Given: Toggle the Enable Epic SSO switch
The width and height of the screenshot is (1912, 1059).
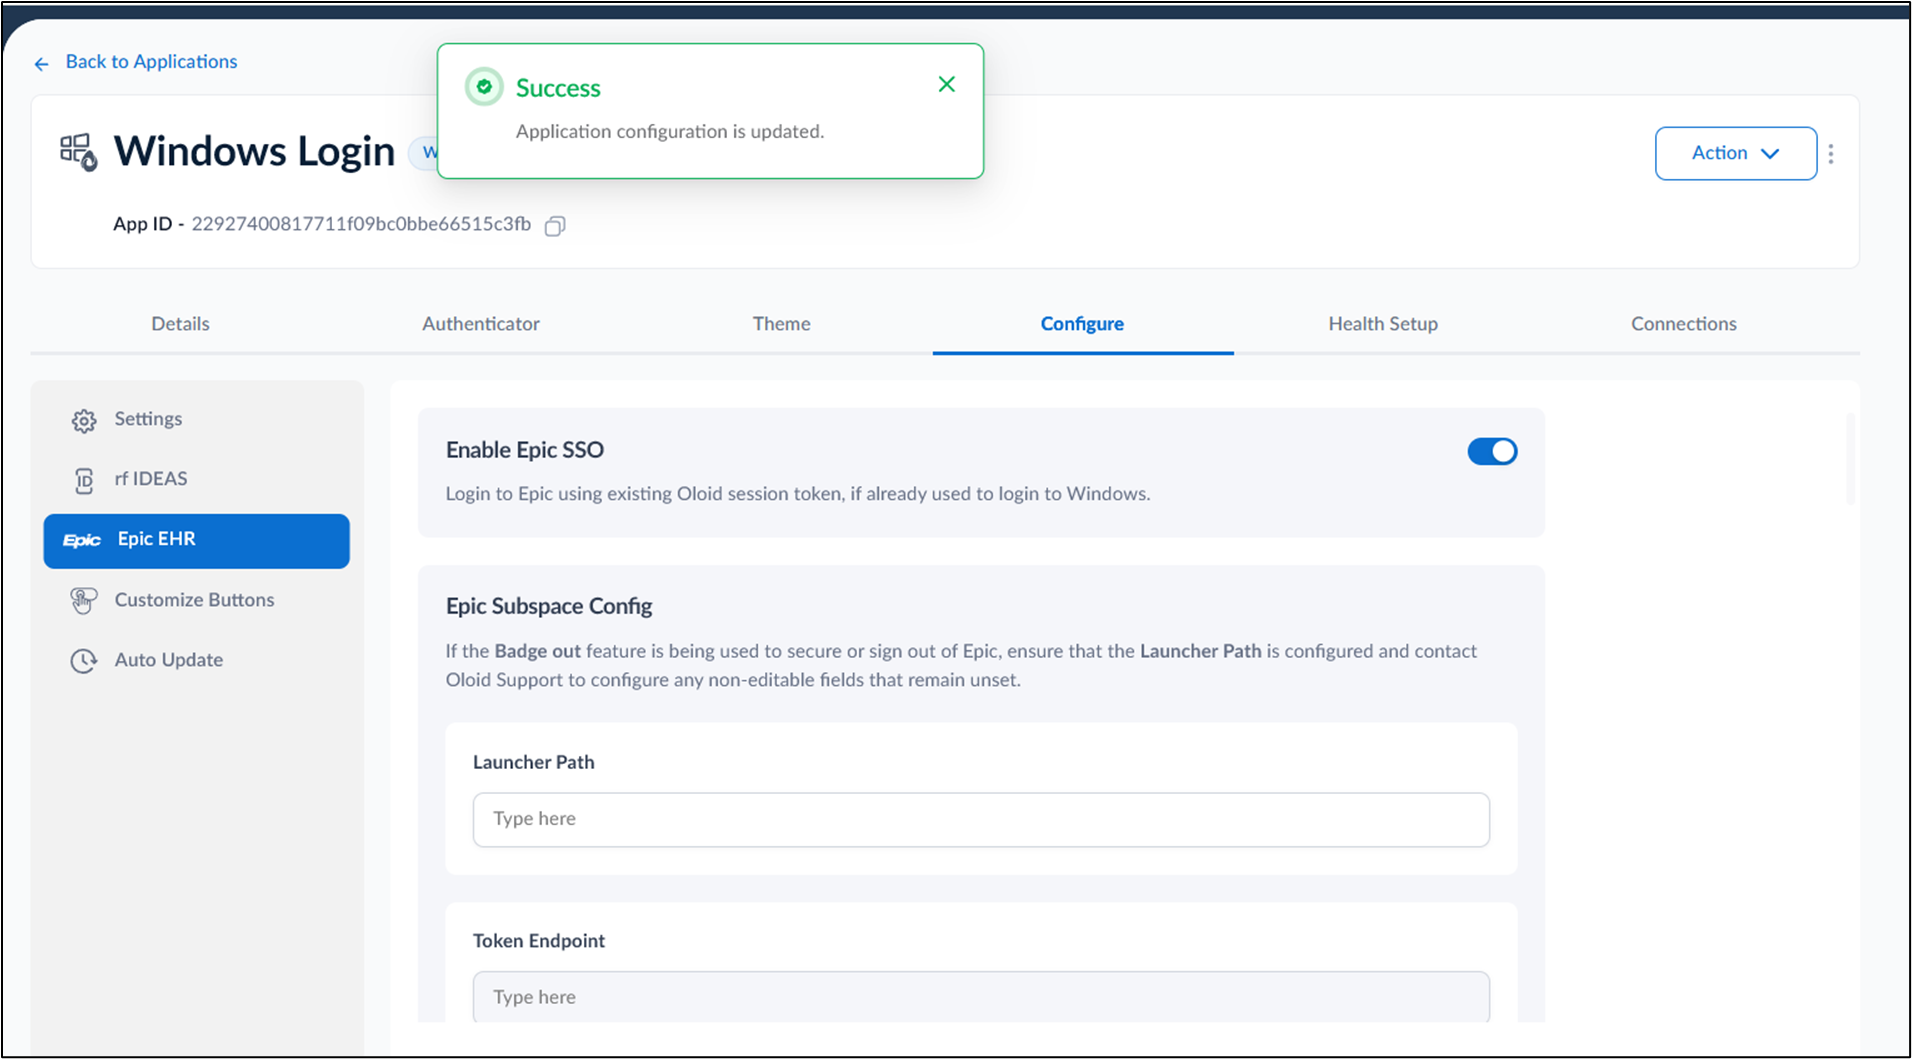Looking at the screenshot, I should [1492, 452].
